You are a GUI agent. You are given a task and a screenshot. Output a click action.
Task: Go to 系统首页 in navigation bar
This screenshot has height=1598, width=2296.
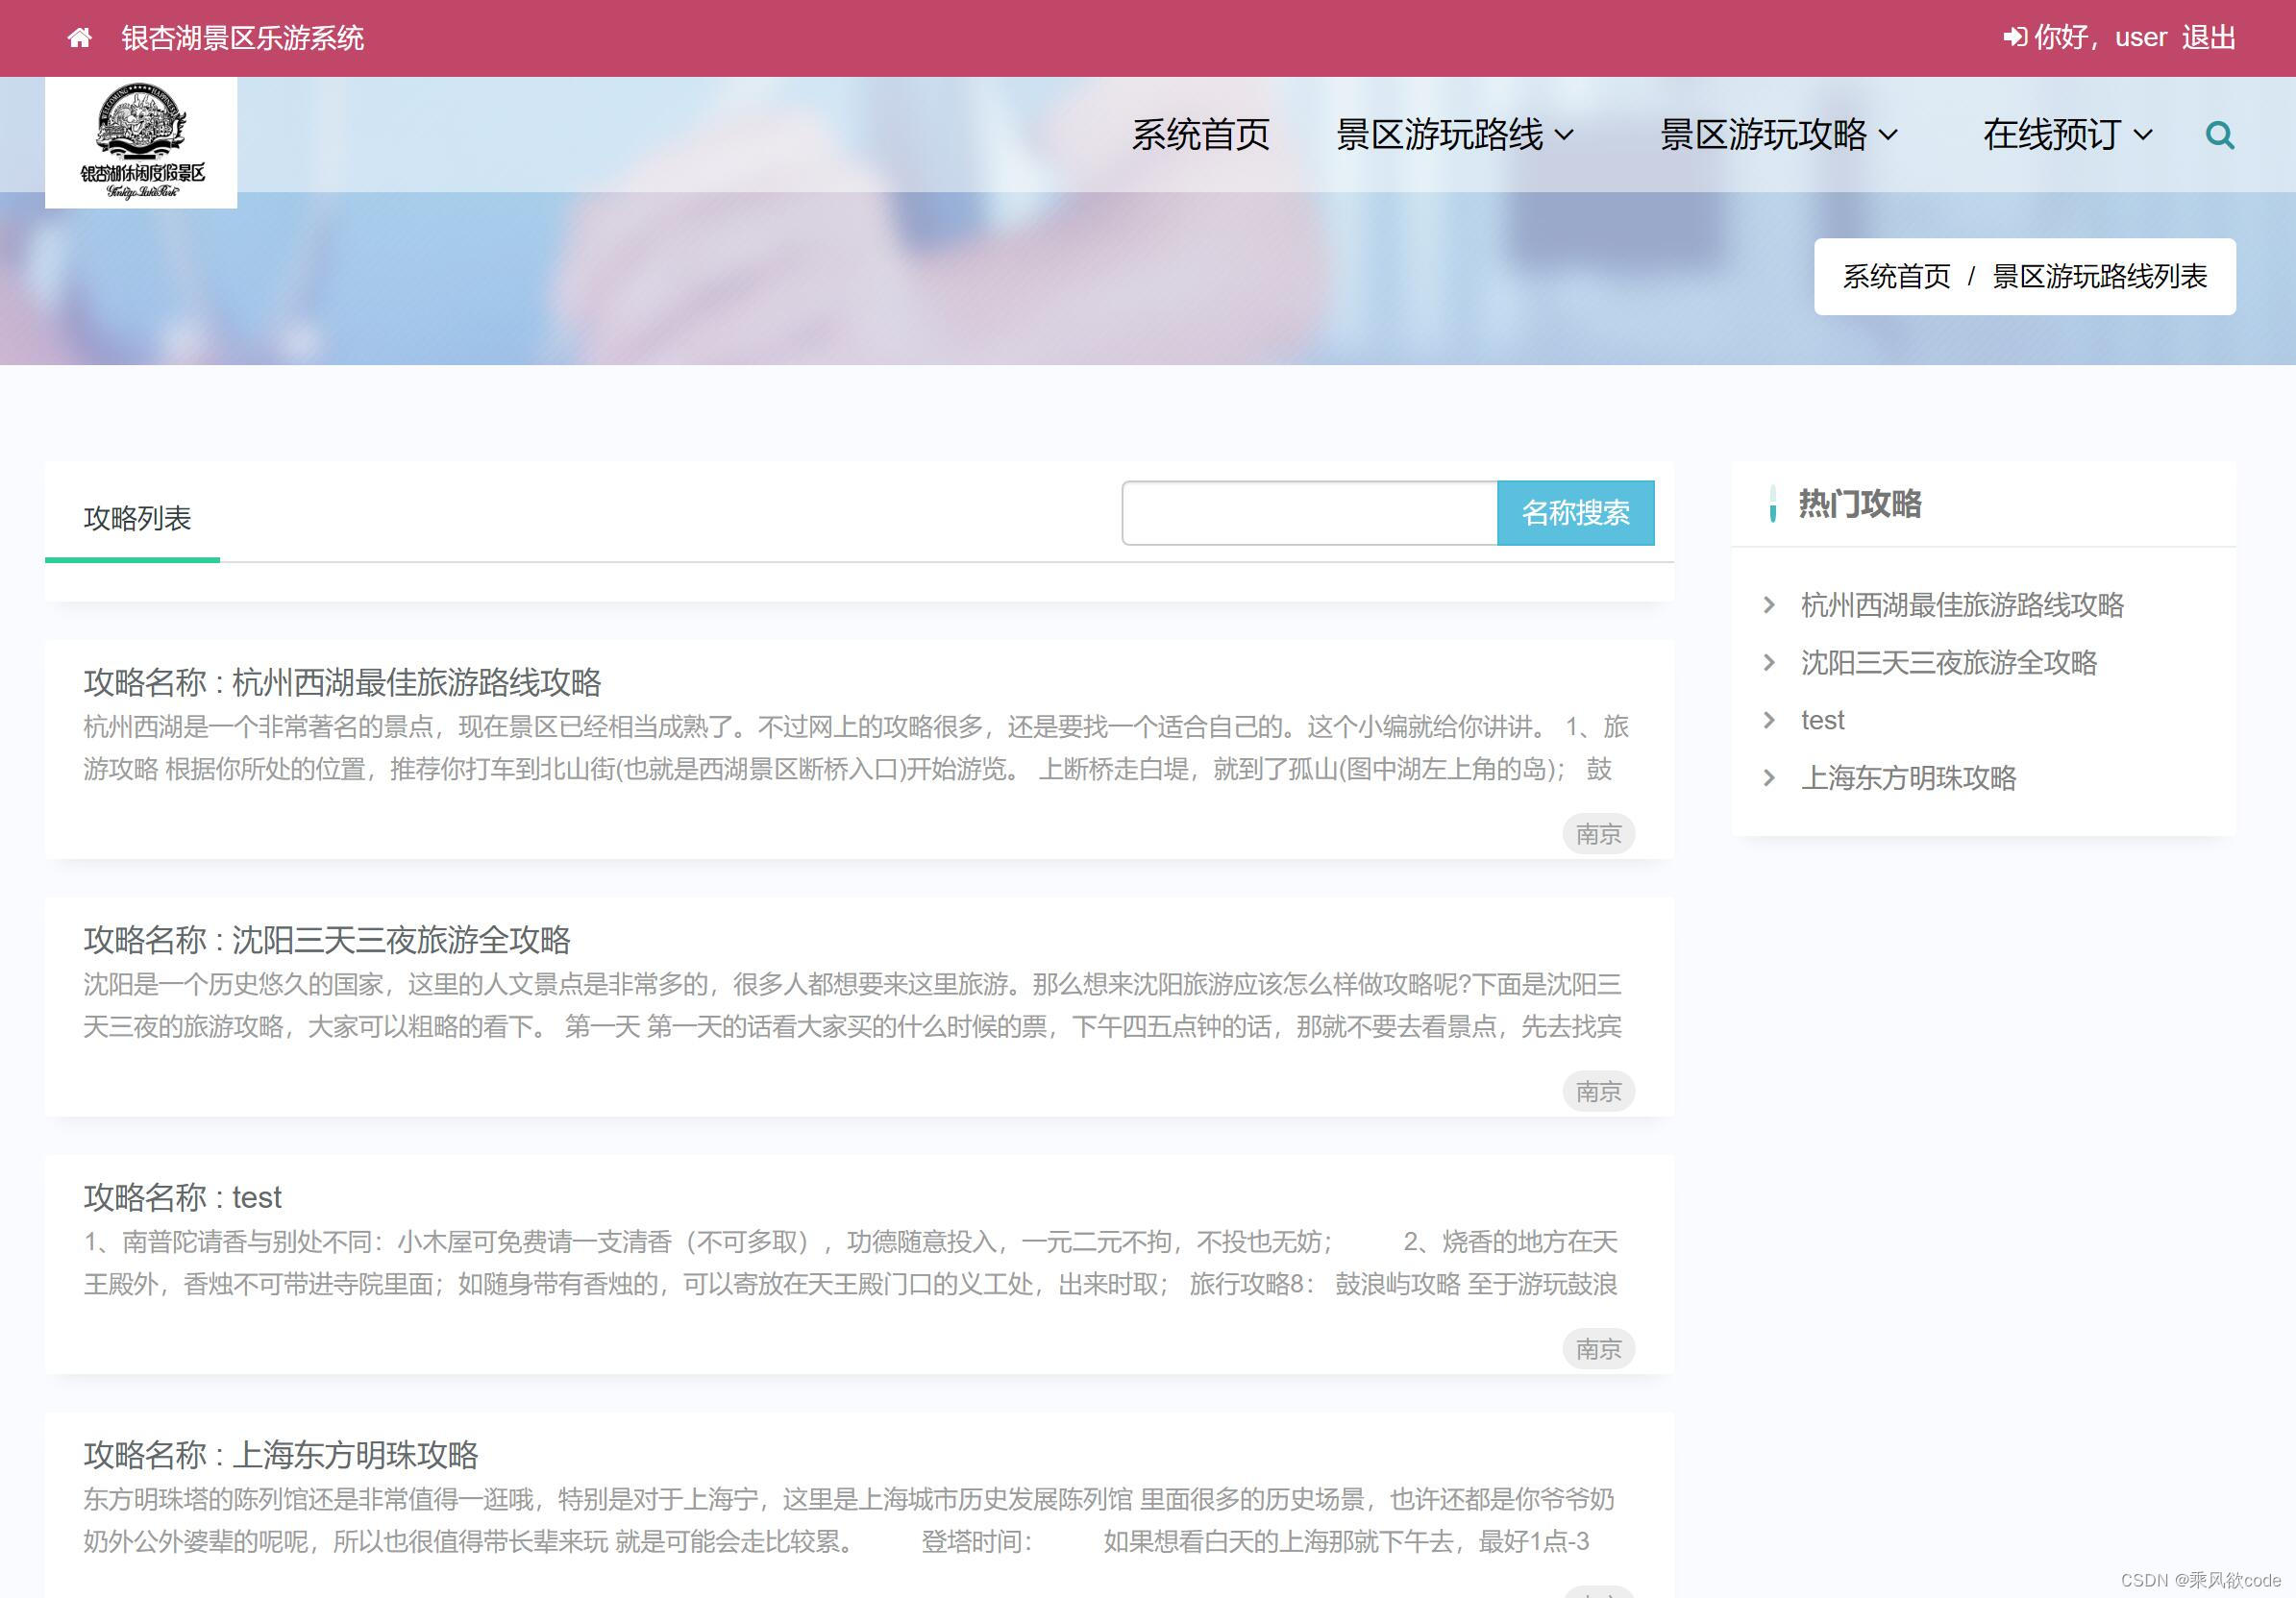(x=1200, y=135)
